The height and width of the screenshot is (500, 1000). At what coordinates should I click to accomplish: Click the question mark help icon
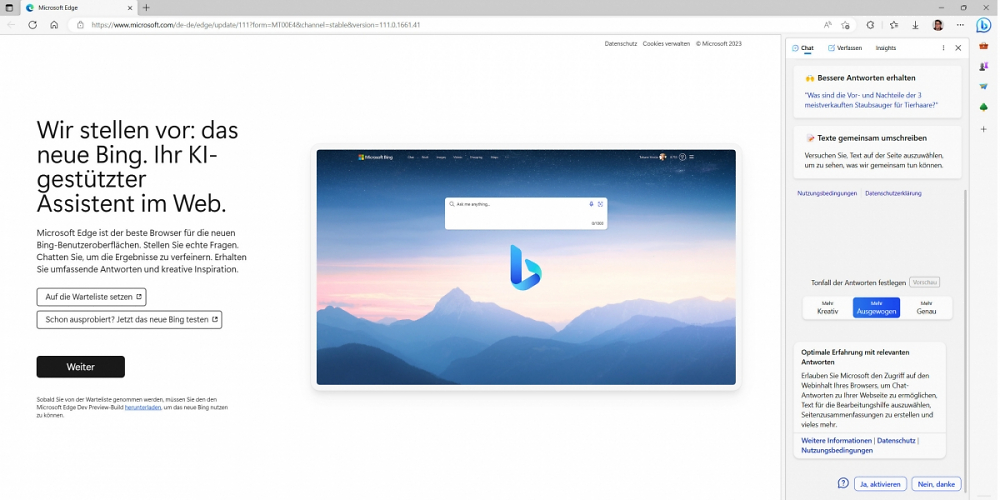tap(843, 483)
